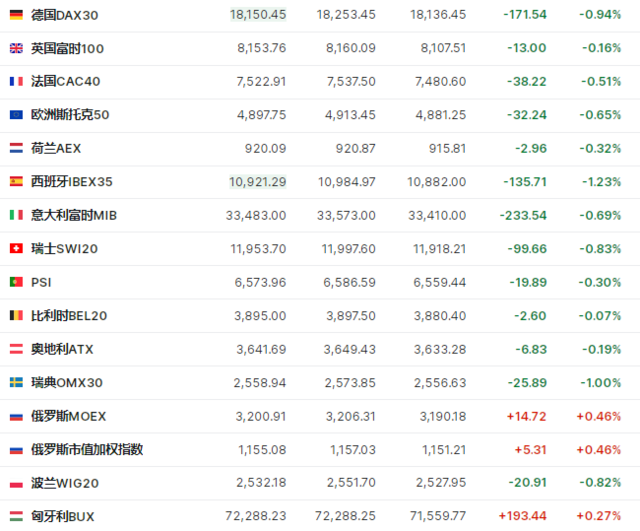This screenshot has height=531, width=640.
Task: Select the BUX percent change +0.27%
Action: click(599, 516)
